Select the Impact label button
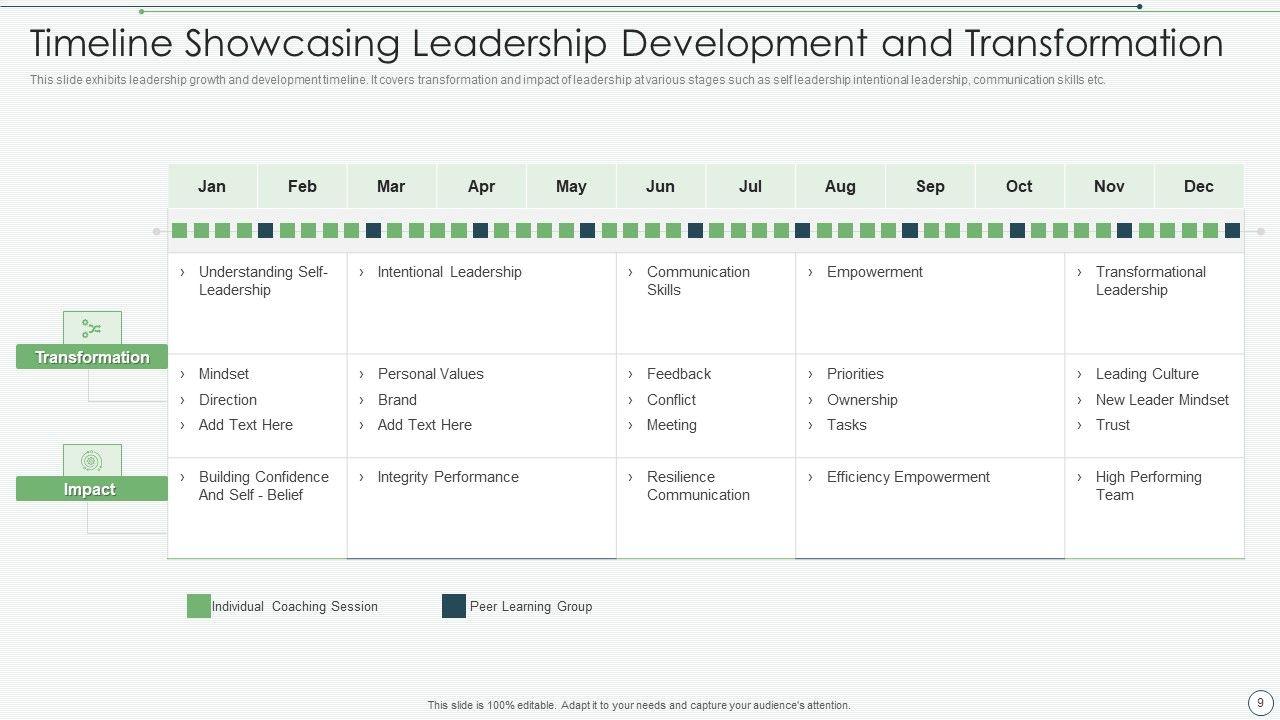Viewport: 1280px width, 720px height. [x=90, y=489]
